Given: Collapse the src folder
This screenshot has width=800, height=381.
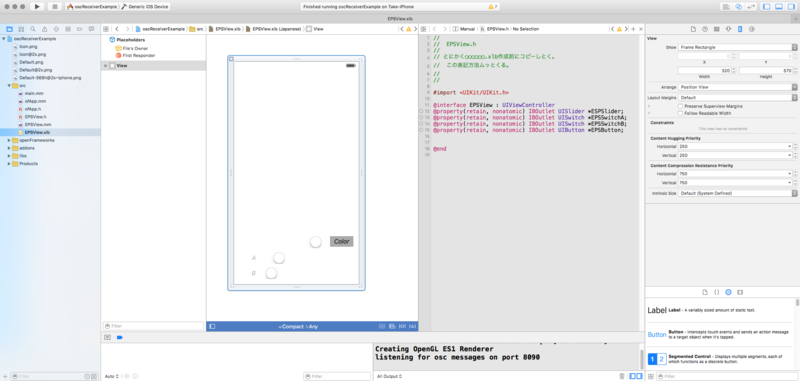Looking at the screenshot, I should 9,86.
